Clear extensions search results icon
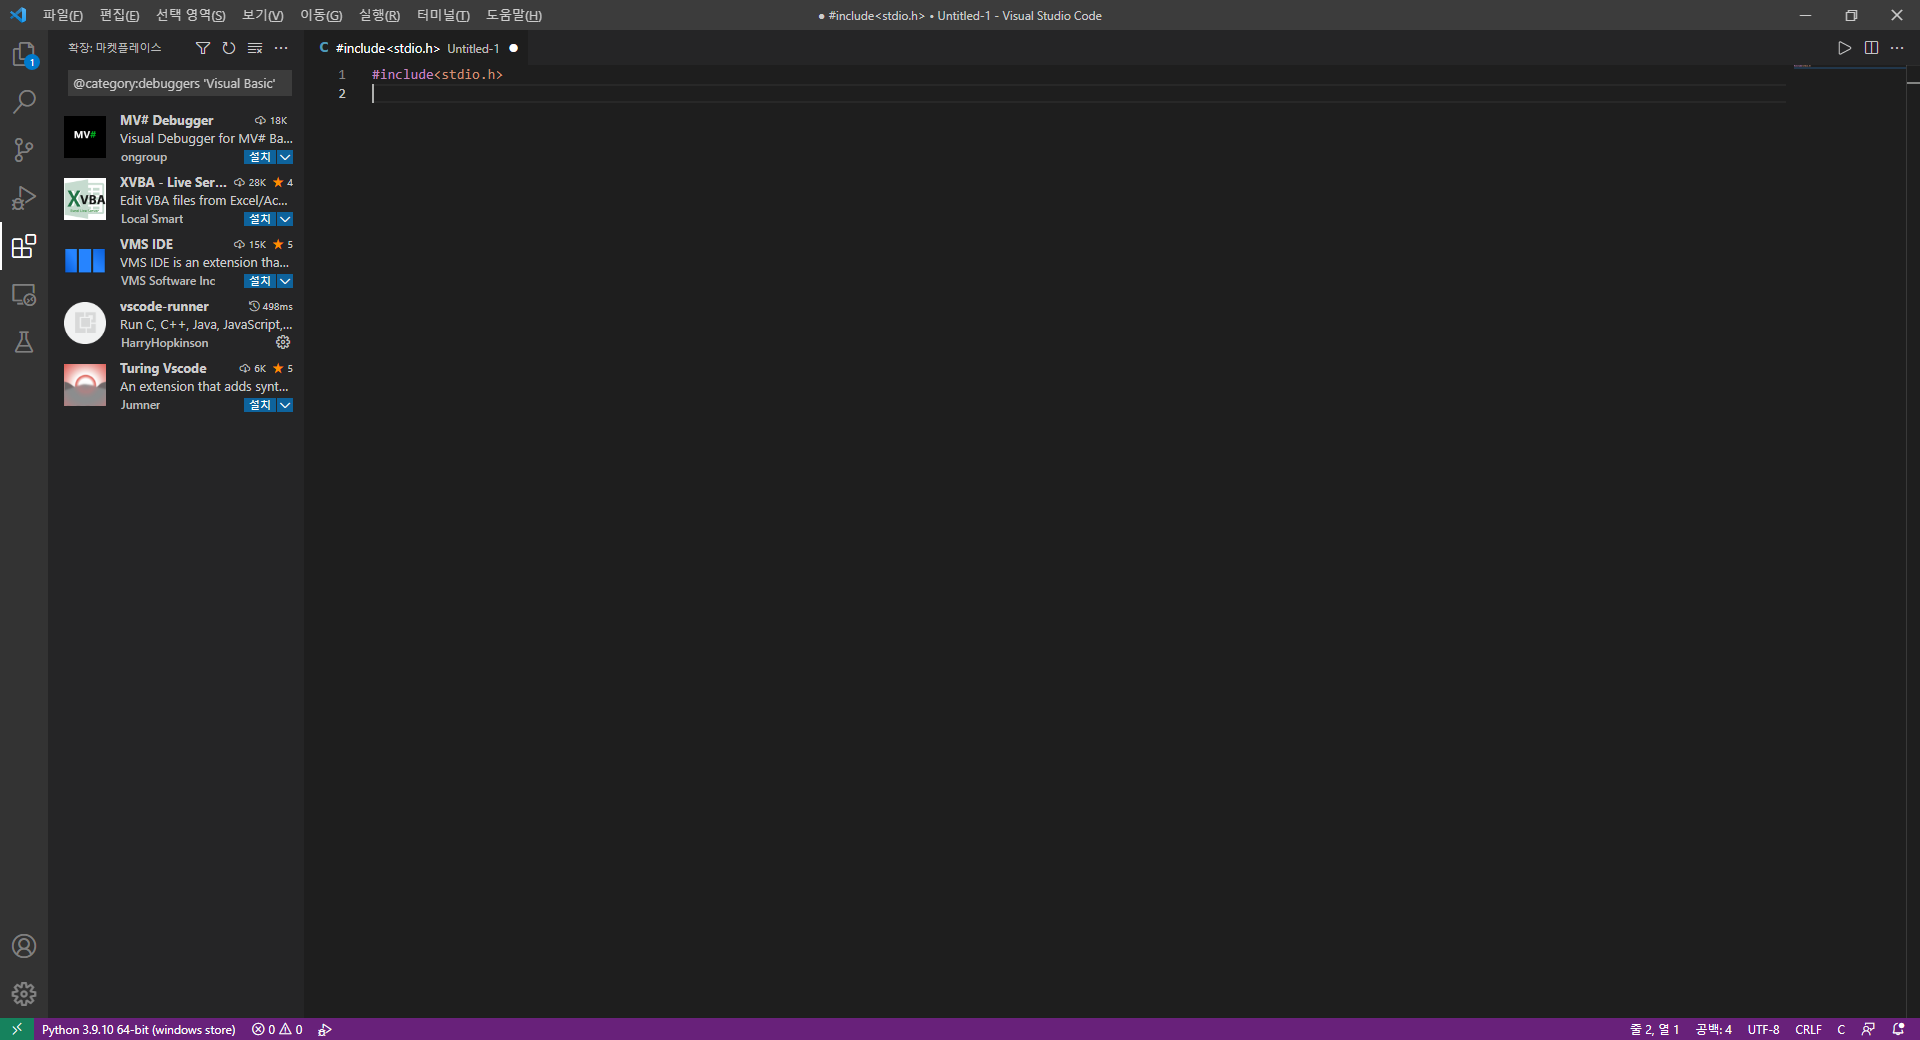The width and height of the screenshot is (1920, 1040). point(255,48)
